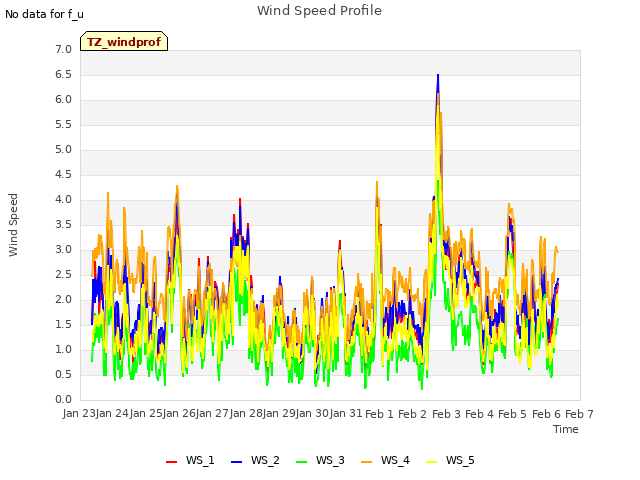Click the Jan 23 x-axis date label

click(79, 414)
